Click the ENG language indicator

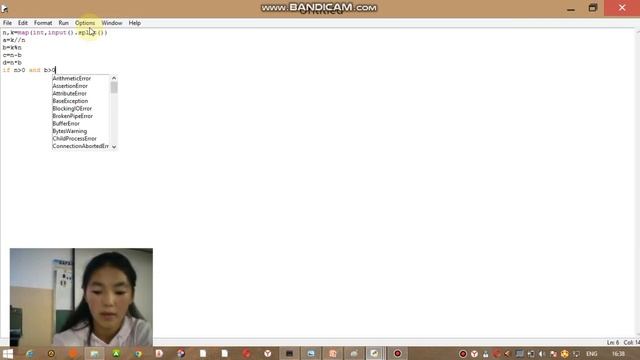tap(592, 354)
